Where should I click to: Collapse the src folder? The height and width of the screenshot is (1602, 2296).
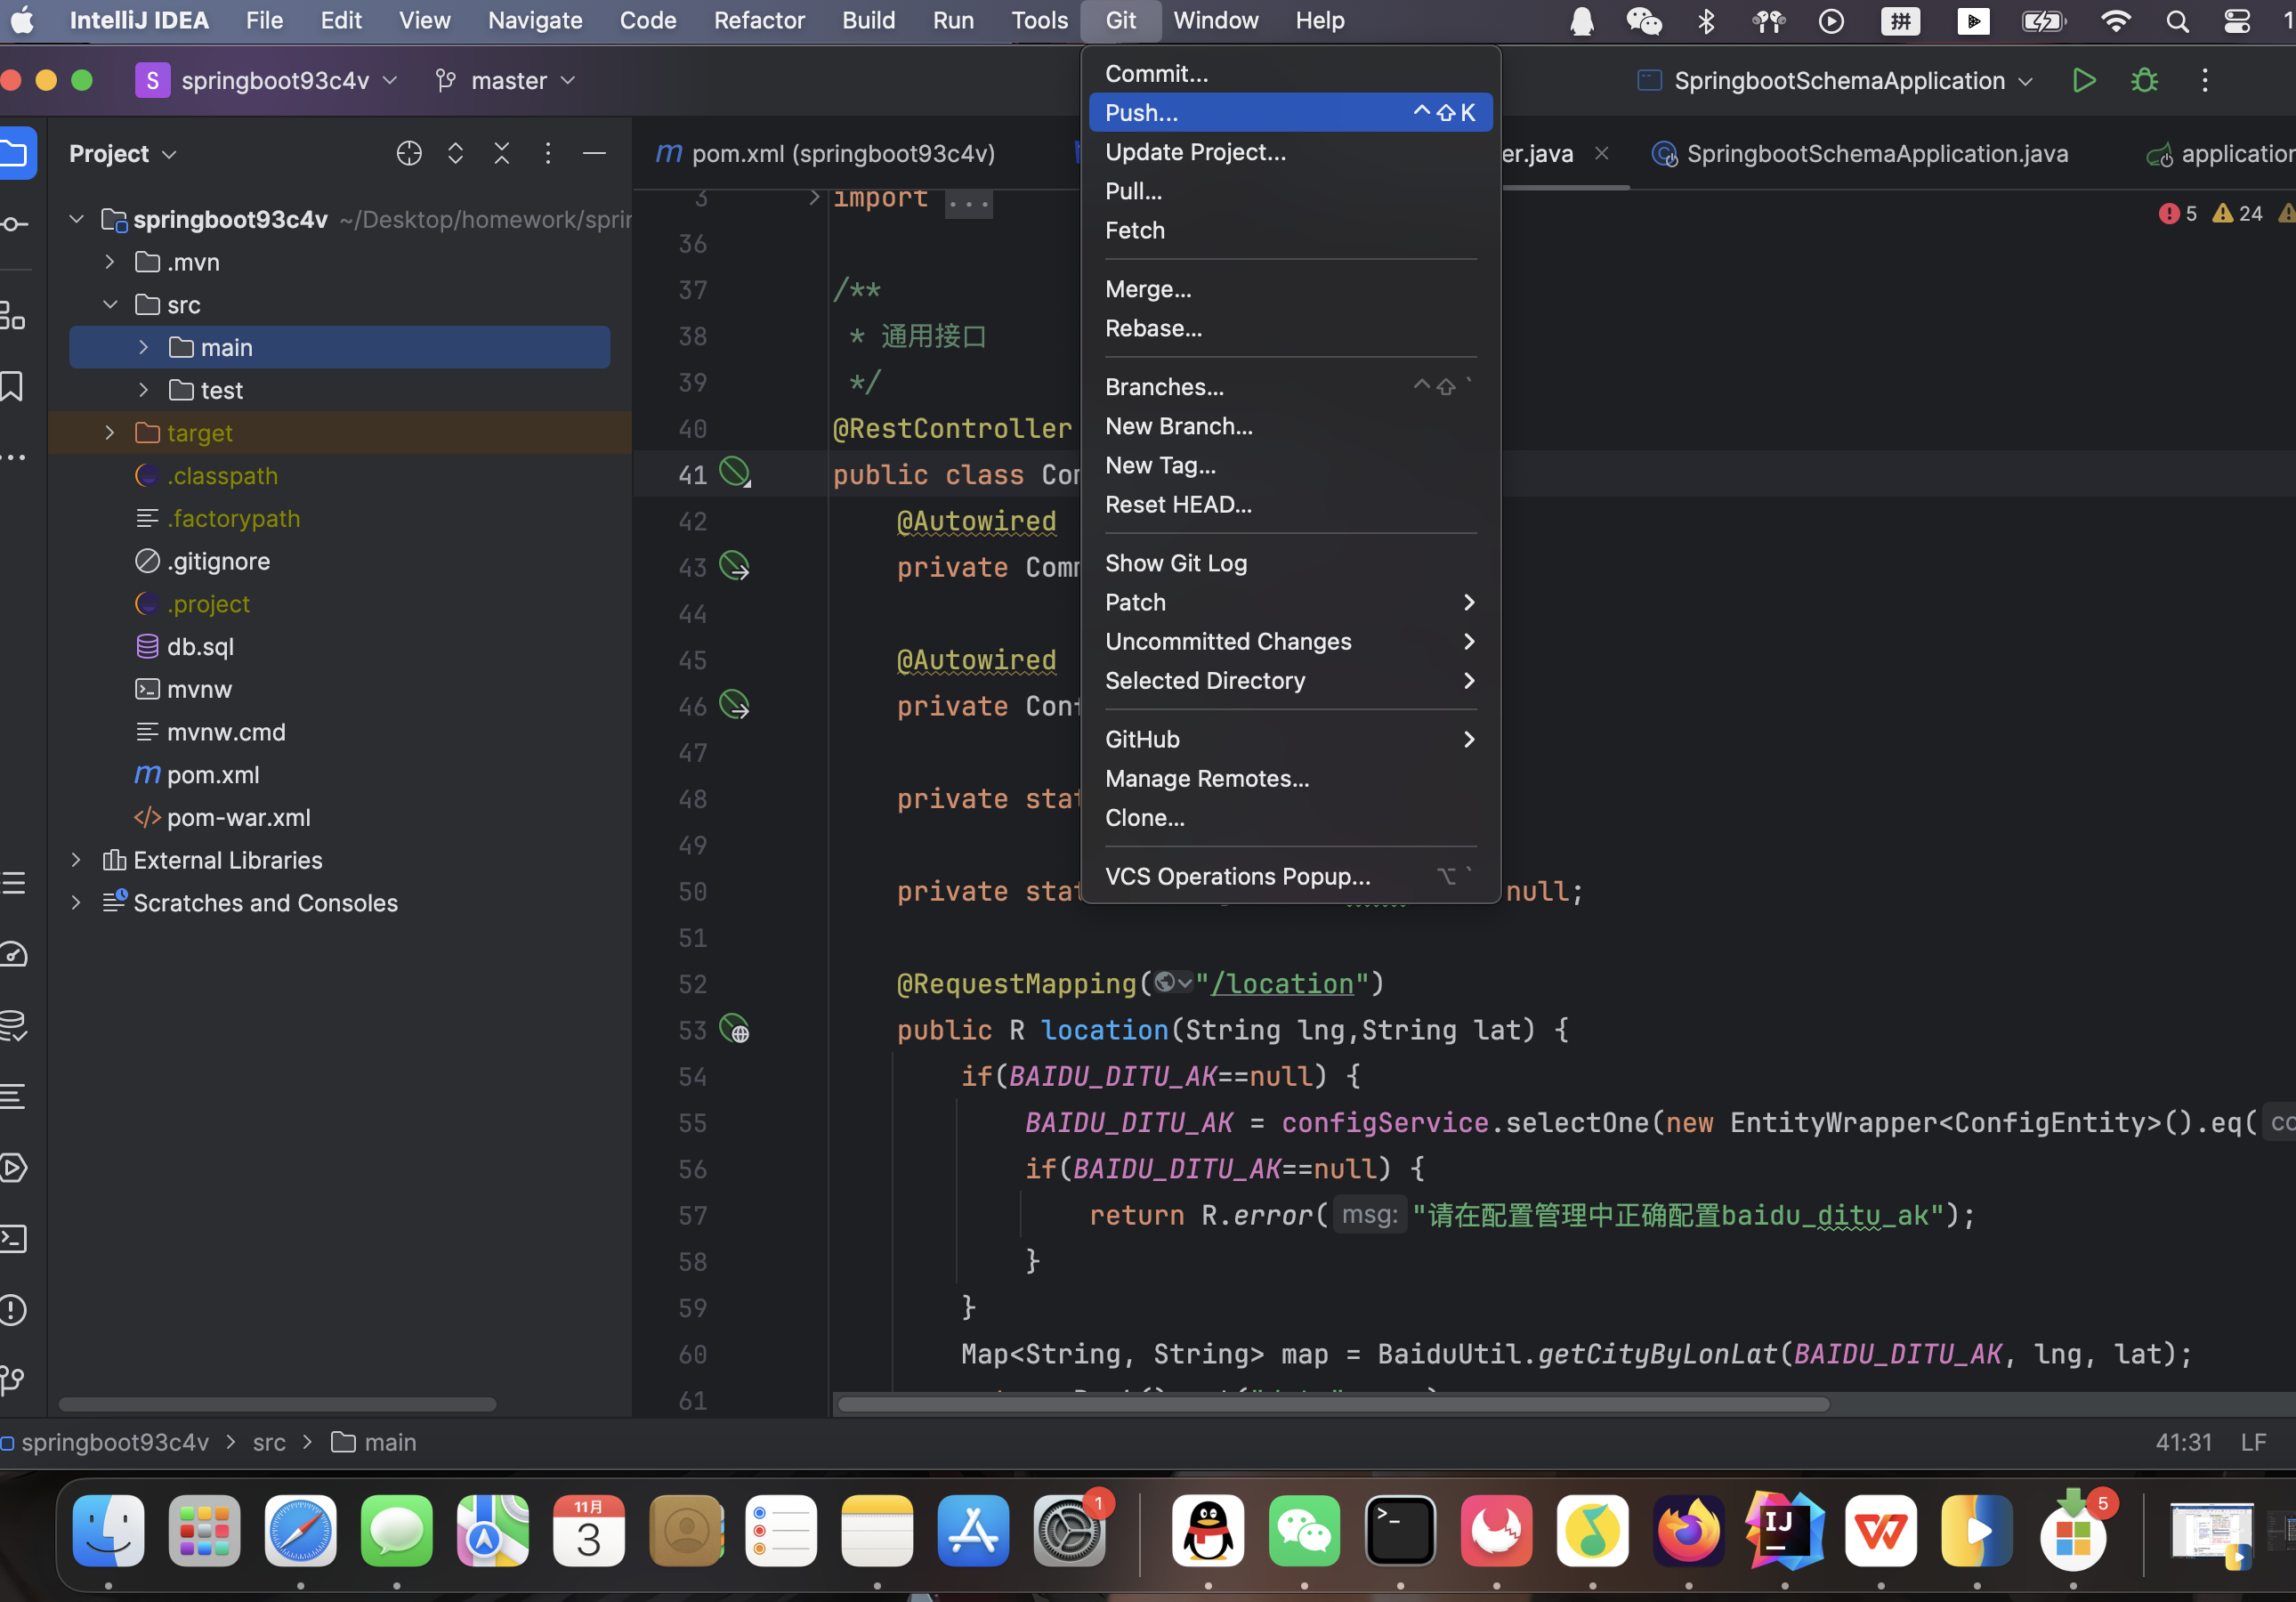(x=110, y=305)
